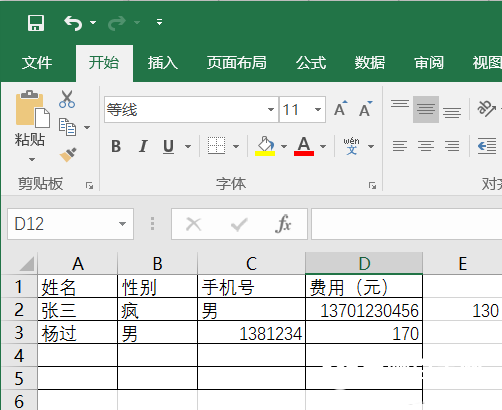Click the Cut scissors icon
Image resolution: width=502 pixels, height=410 pixels.
pyautogui.click(x=67, y=99)
